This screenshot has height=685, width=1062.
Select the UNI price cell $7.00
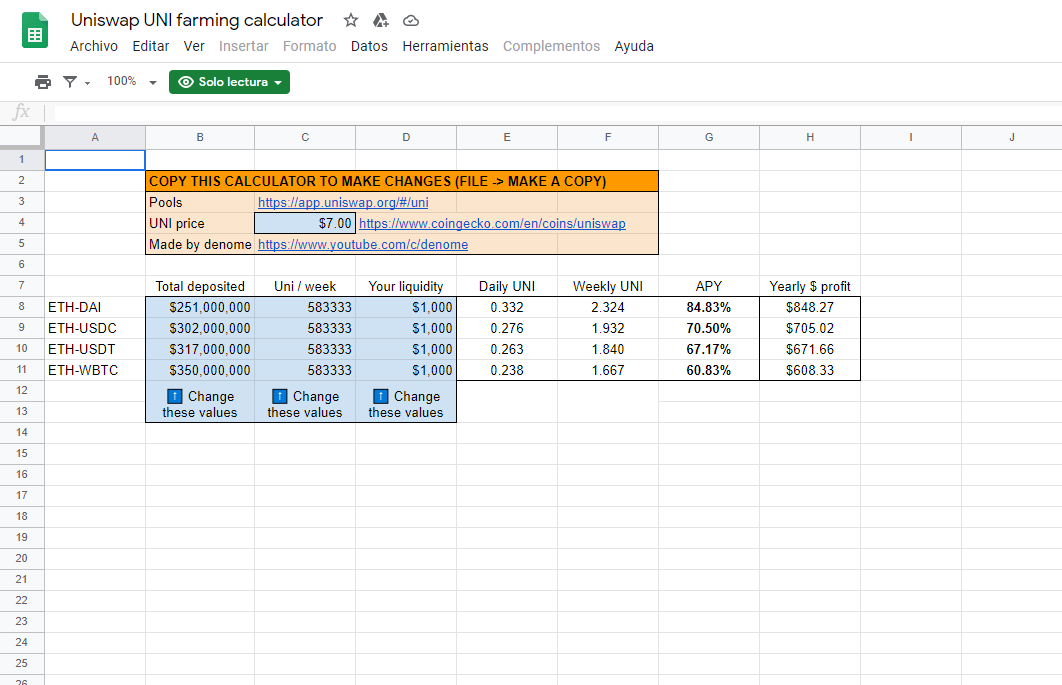point(305,223)
